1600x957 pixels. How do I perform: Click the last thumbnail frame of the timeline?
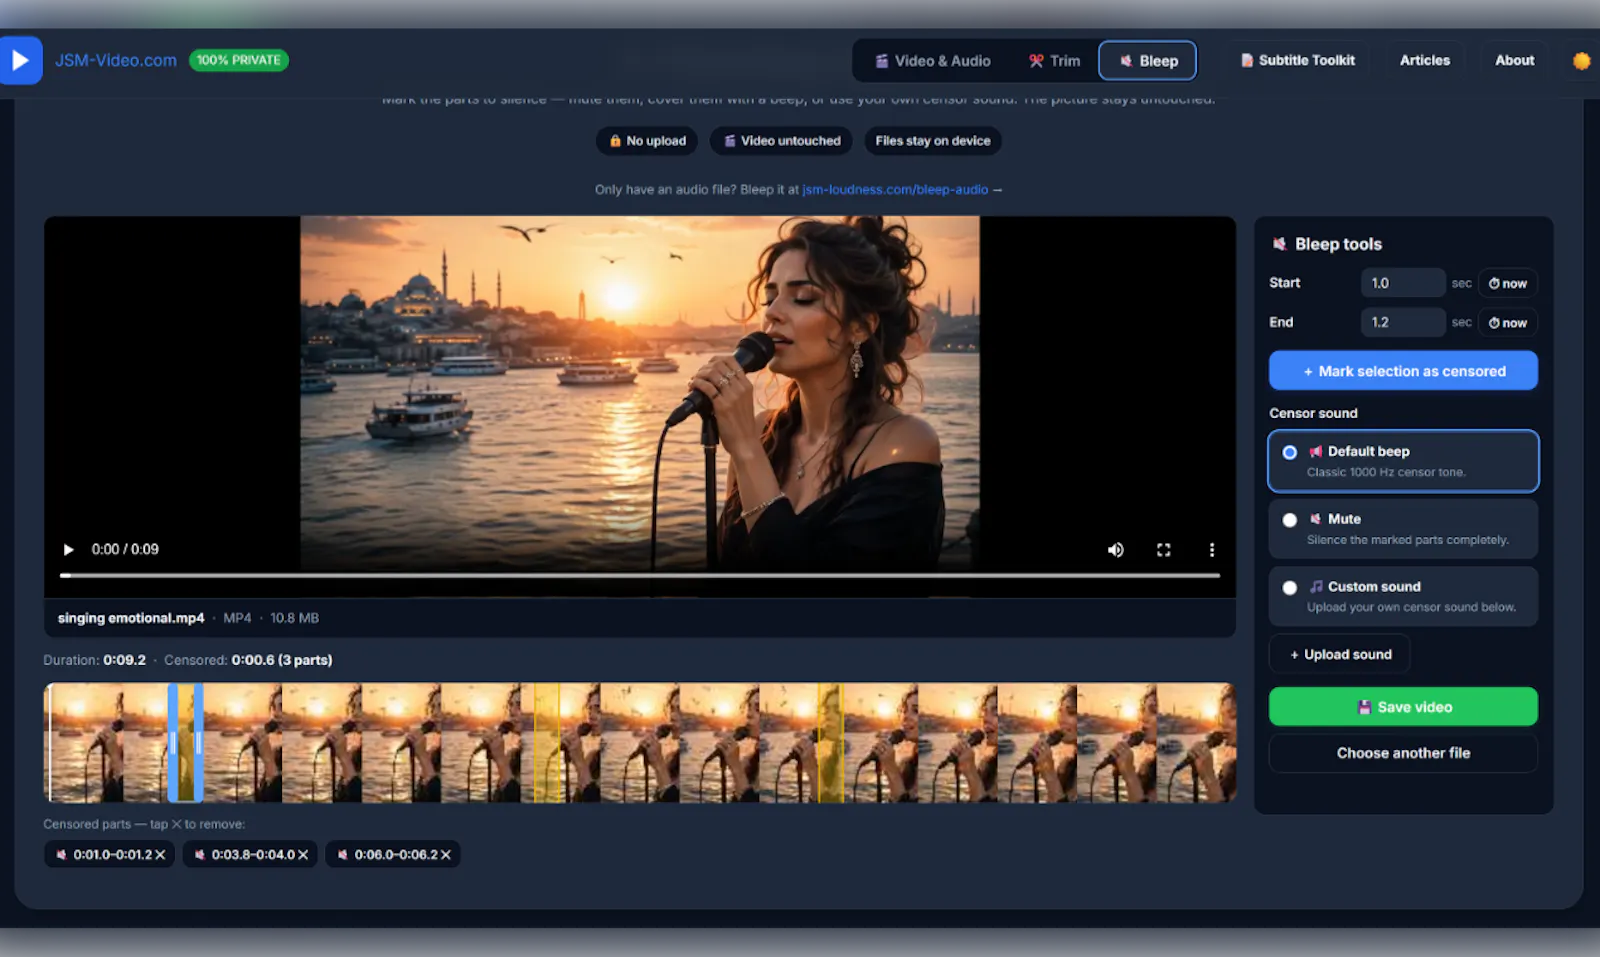1197,742
